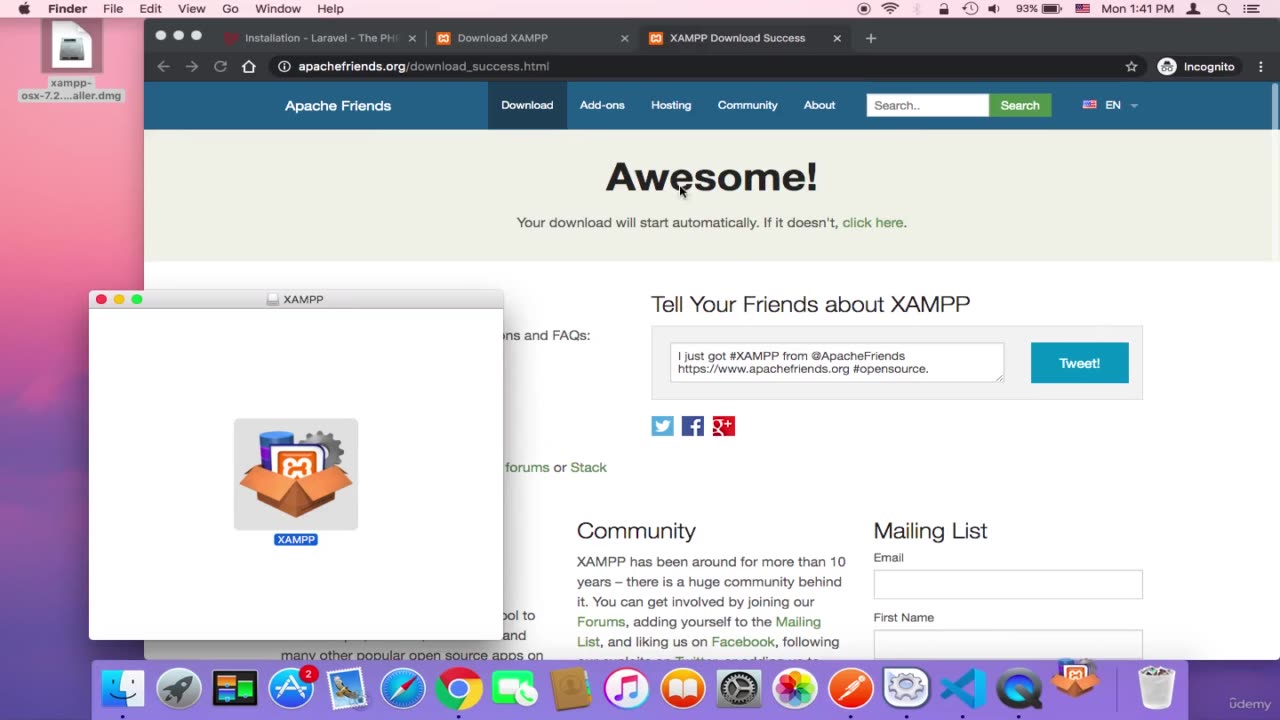The height and width of the screenshot is (720, 1280).
Task: Click the Mailing List Email field
Action: tap(1008, 584)
